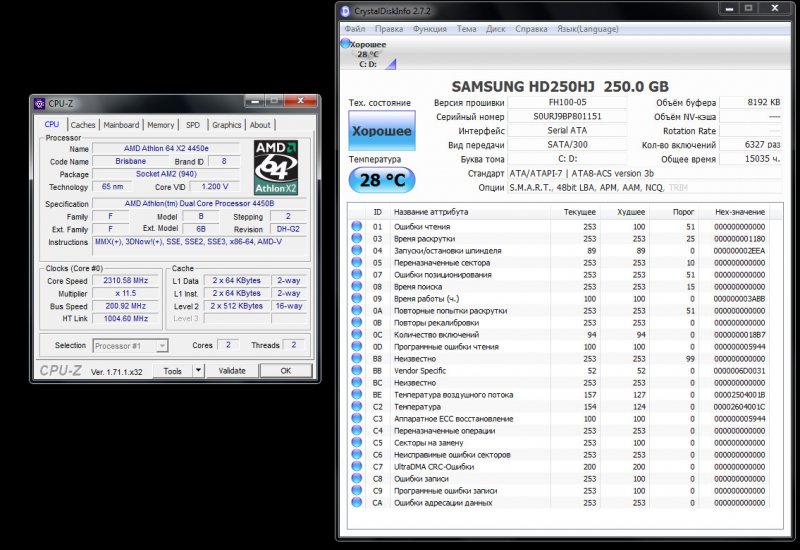The image size is (800, 550).
Task: Click the CrystalDiskInfo title bar icon
Action: pyautogui.click(x=345, y=11)
